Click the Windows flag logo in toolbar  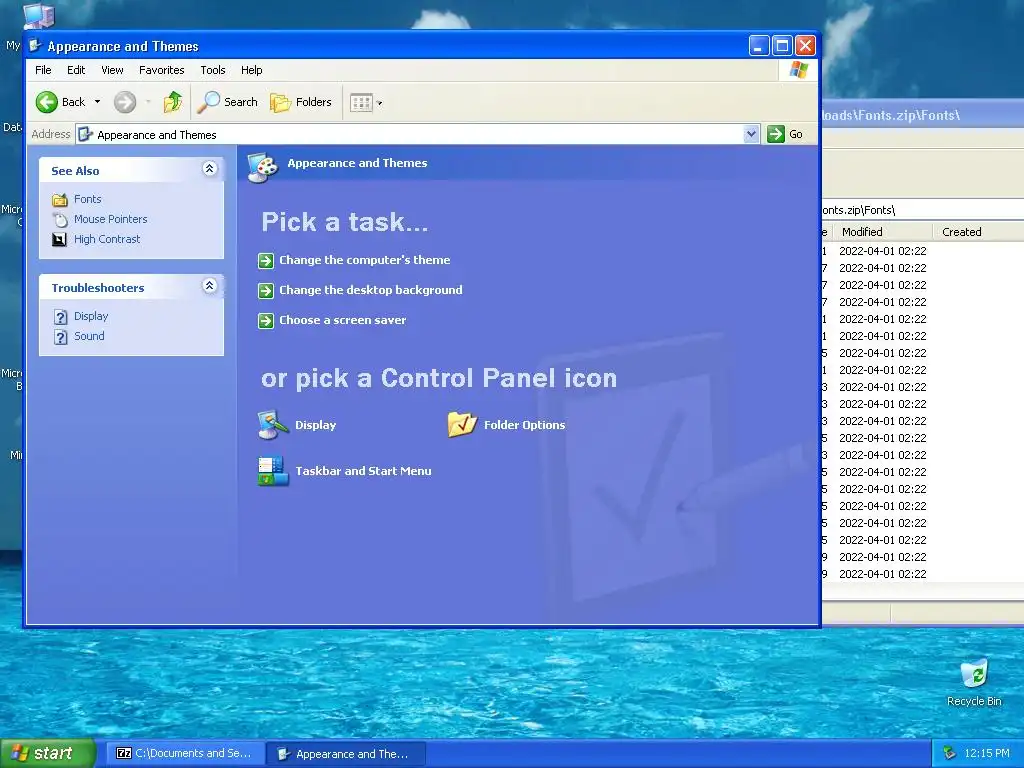tap(799, 70)
